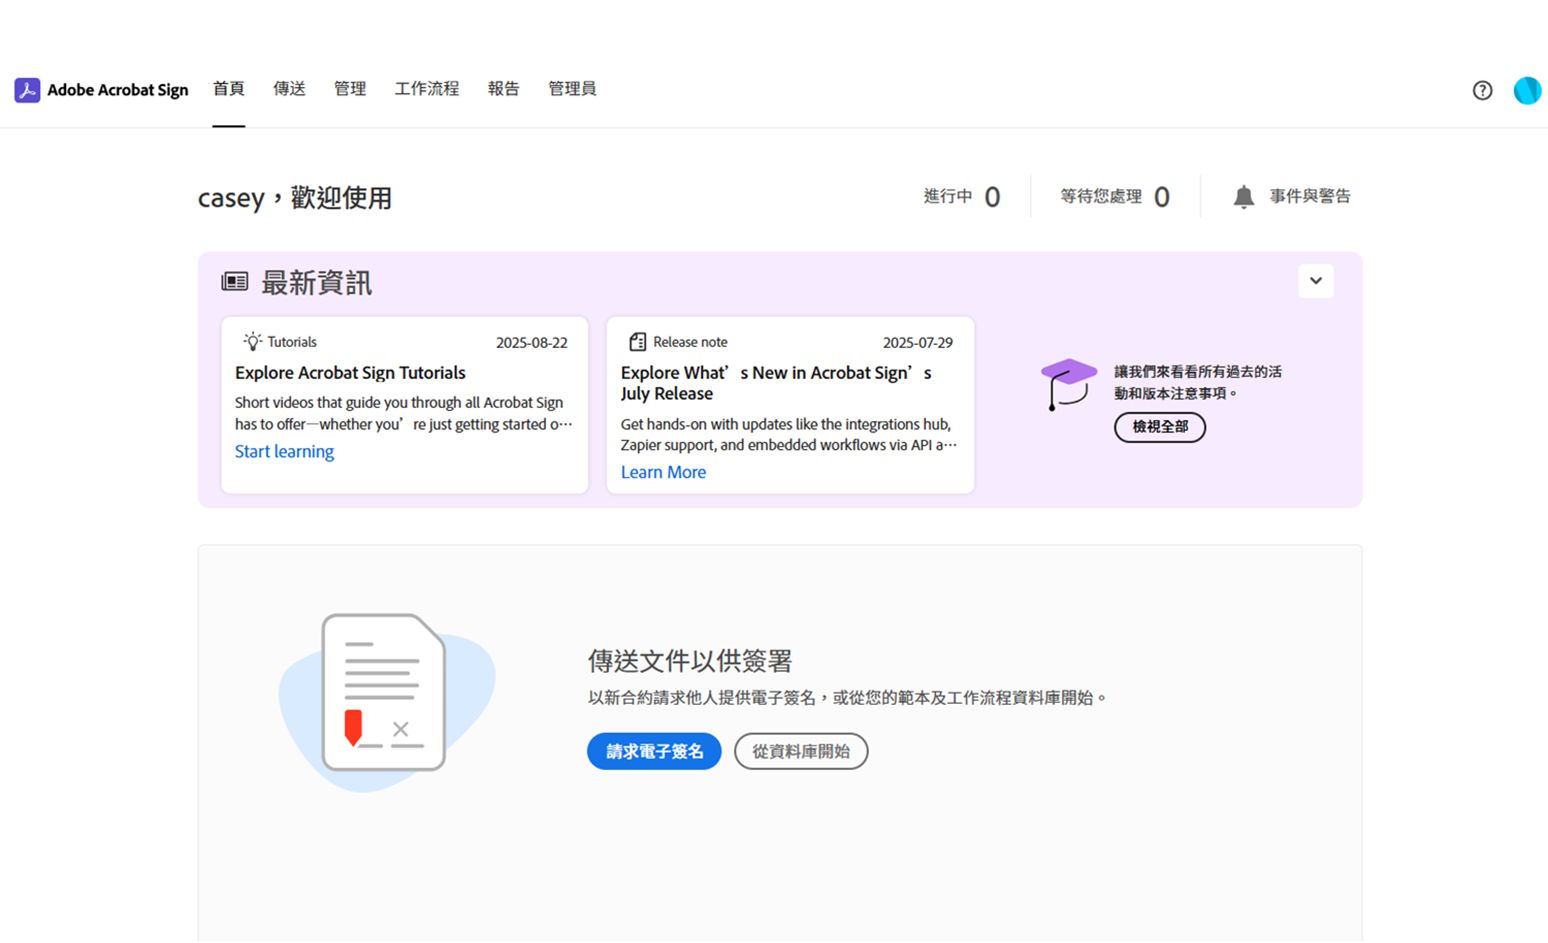This screenshot has height=943, width=1548.
Task: Follow the Start learning link
Action: [x=284, y=451]
